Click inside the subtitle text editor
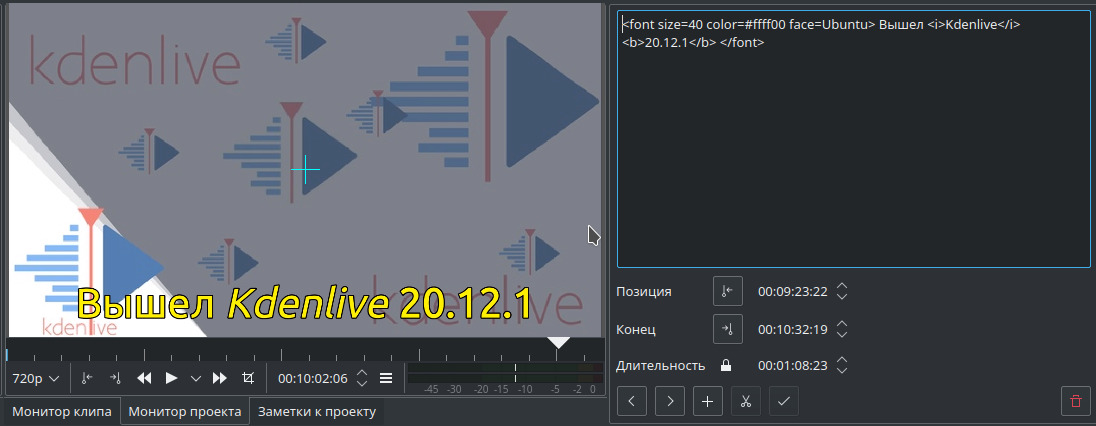The image size is (1096, 426). pos(853,139)
